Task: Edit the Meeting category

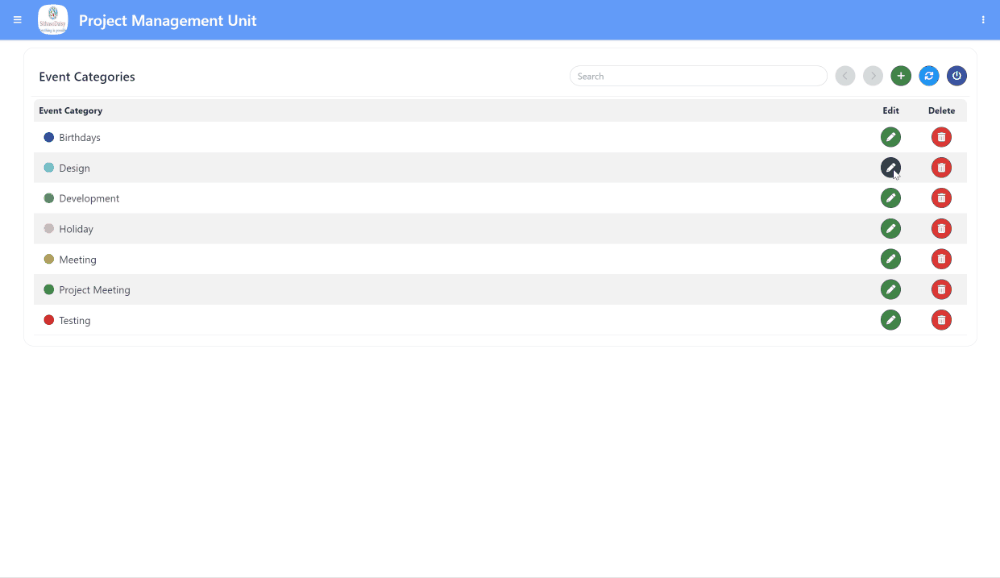Action: pyautogui.click(x=890, y=259)
